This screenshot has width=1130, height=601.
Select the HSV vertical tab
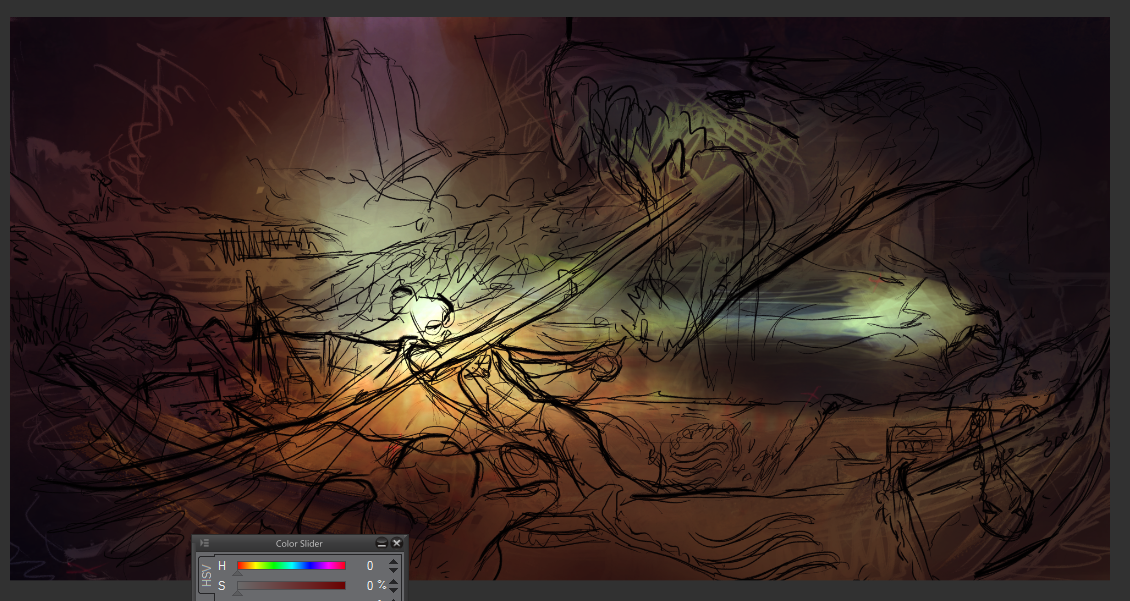coord(206,574)
